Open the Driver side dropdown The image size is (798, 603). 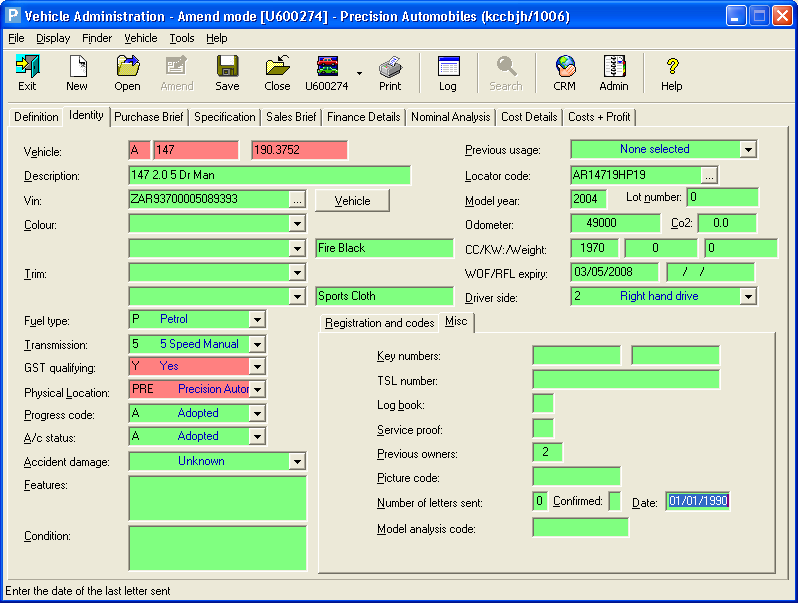click(748, 296)
